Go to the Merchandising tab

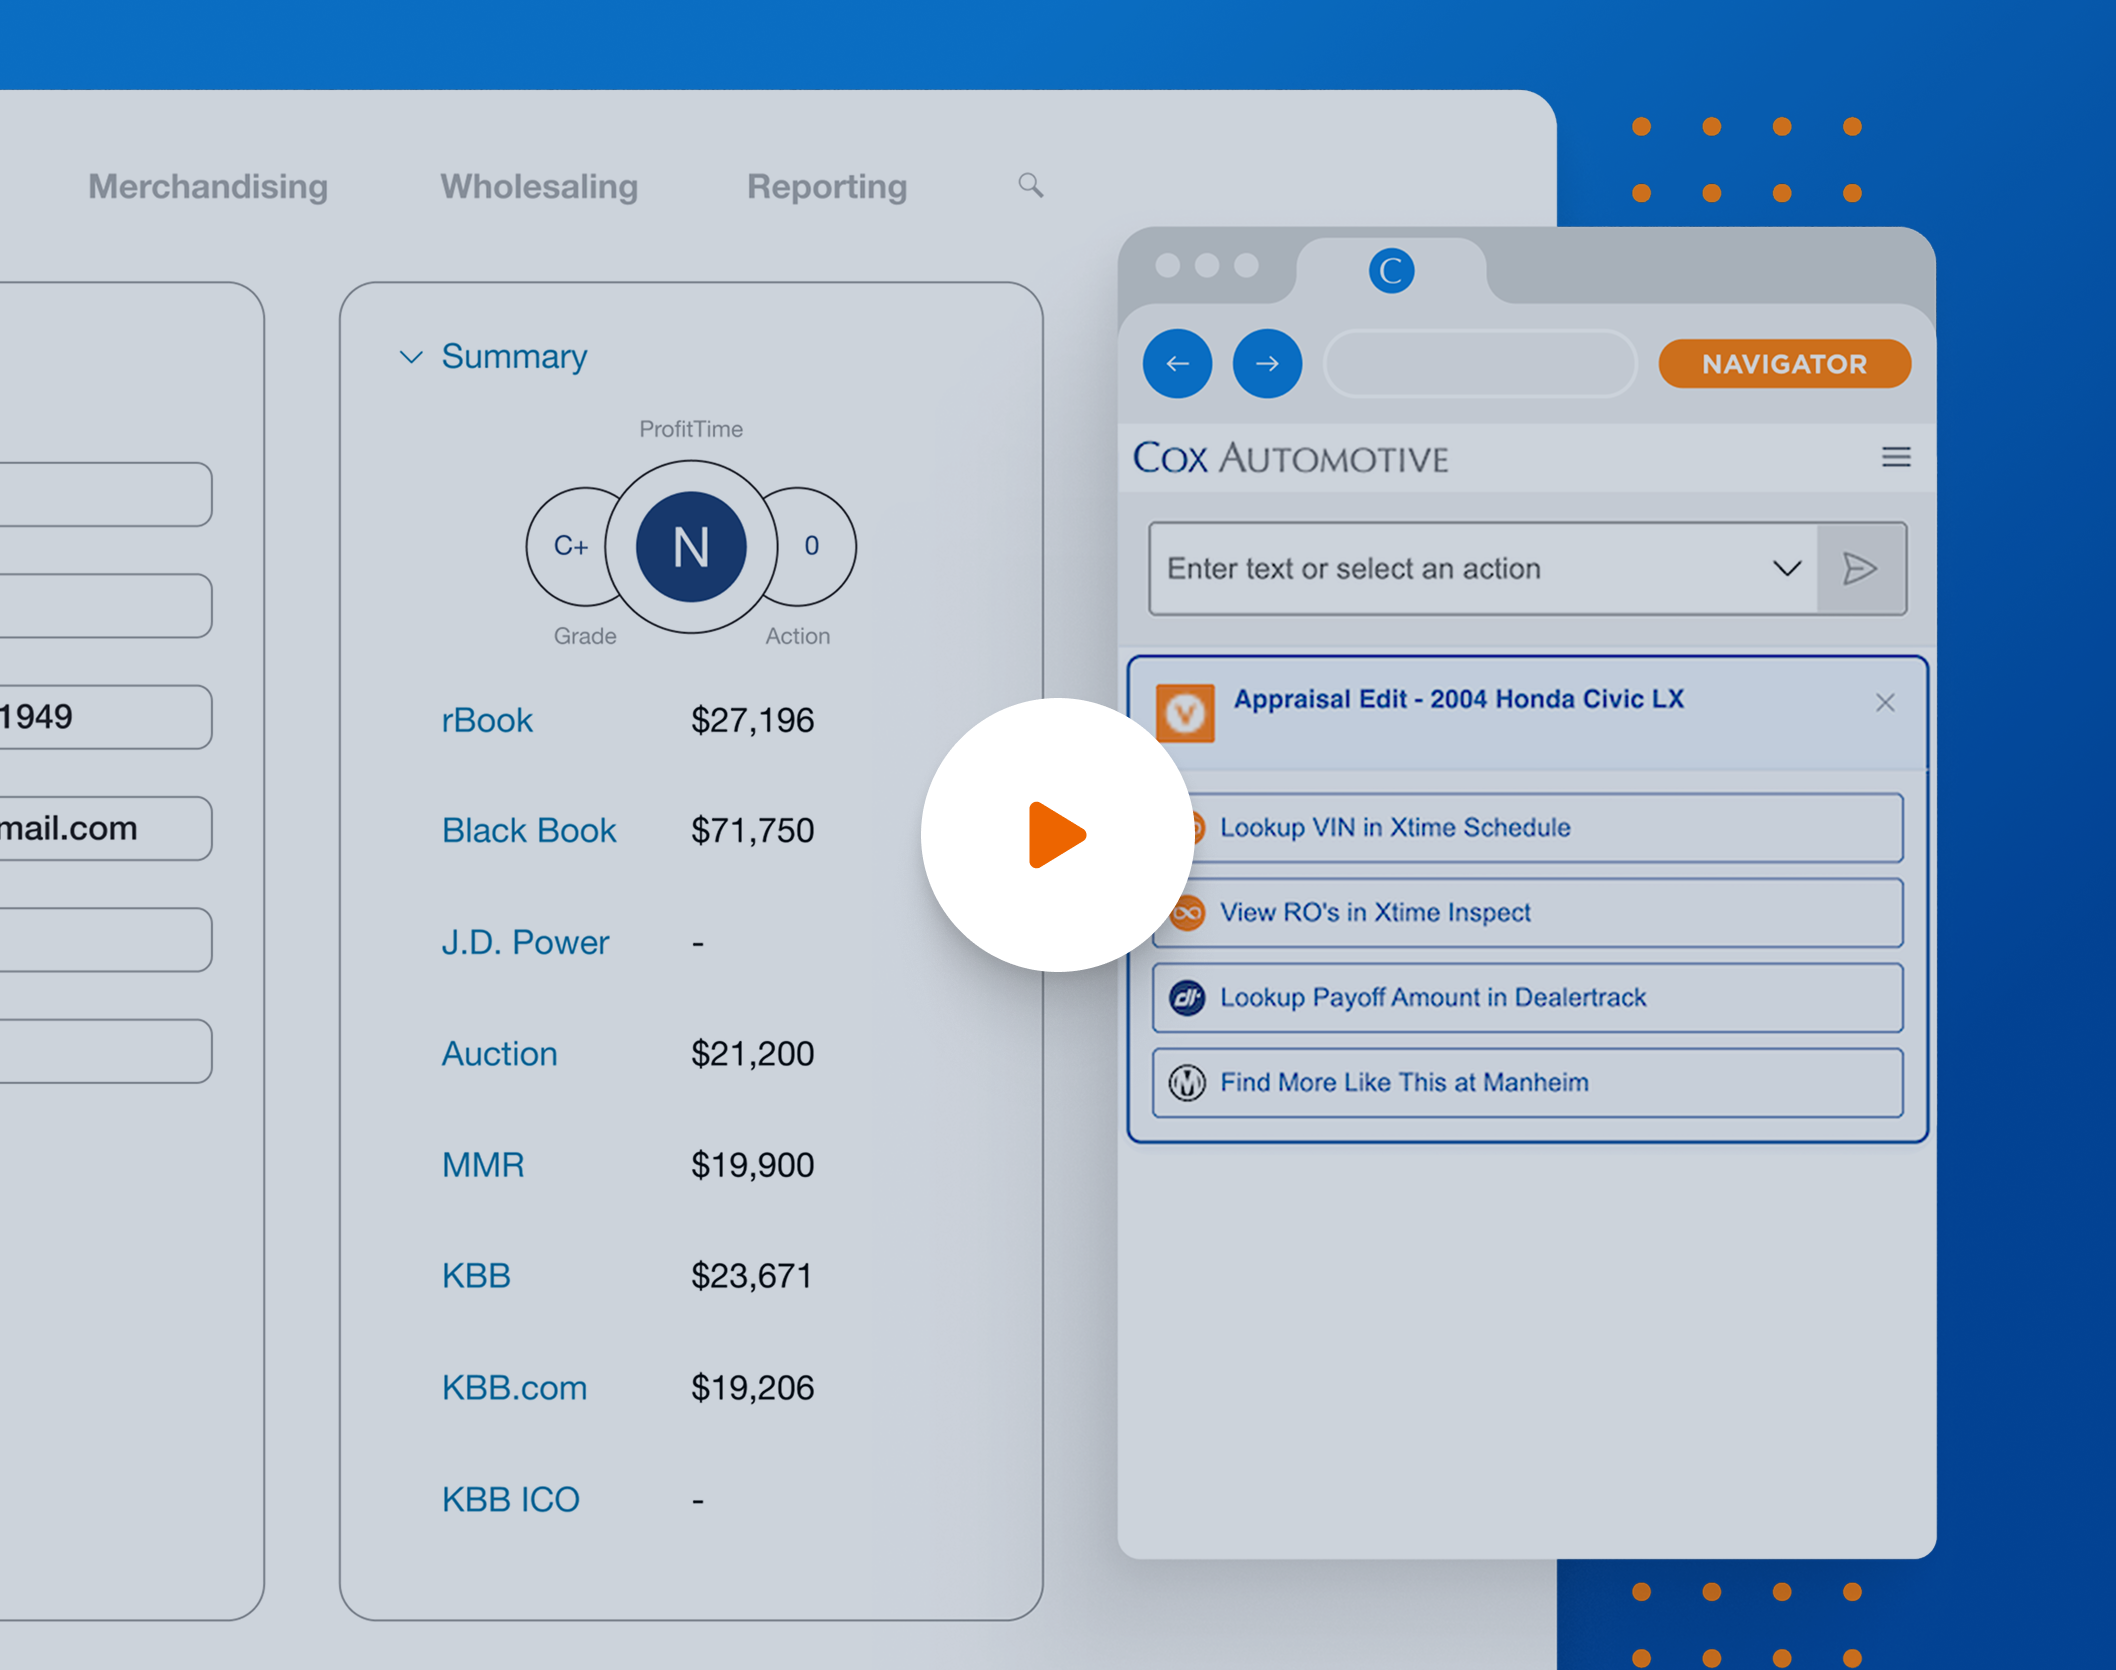tap(208, 187)
